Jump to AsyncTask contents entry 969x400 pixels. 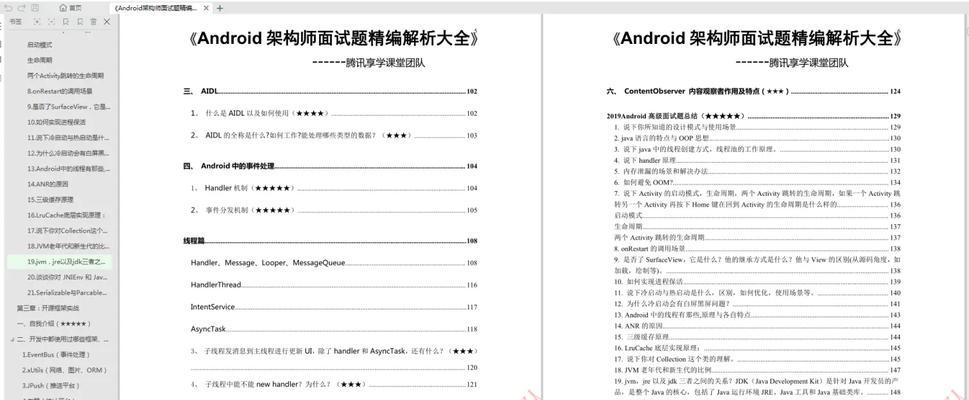coord(334,330)
